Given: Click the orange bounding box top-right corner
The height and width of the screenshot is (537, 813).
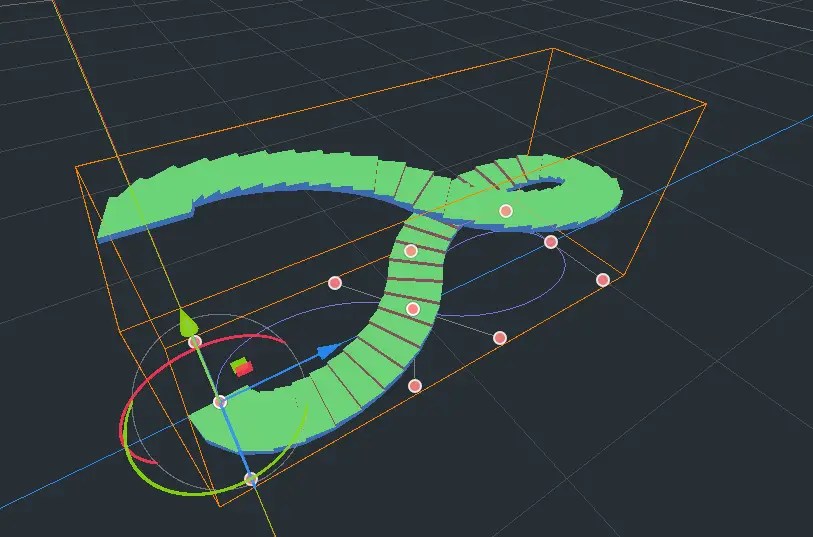Looking at the screenshot, I should [x=706, y=103].
